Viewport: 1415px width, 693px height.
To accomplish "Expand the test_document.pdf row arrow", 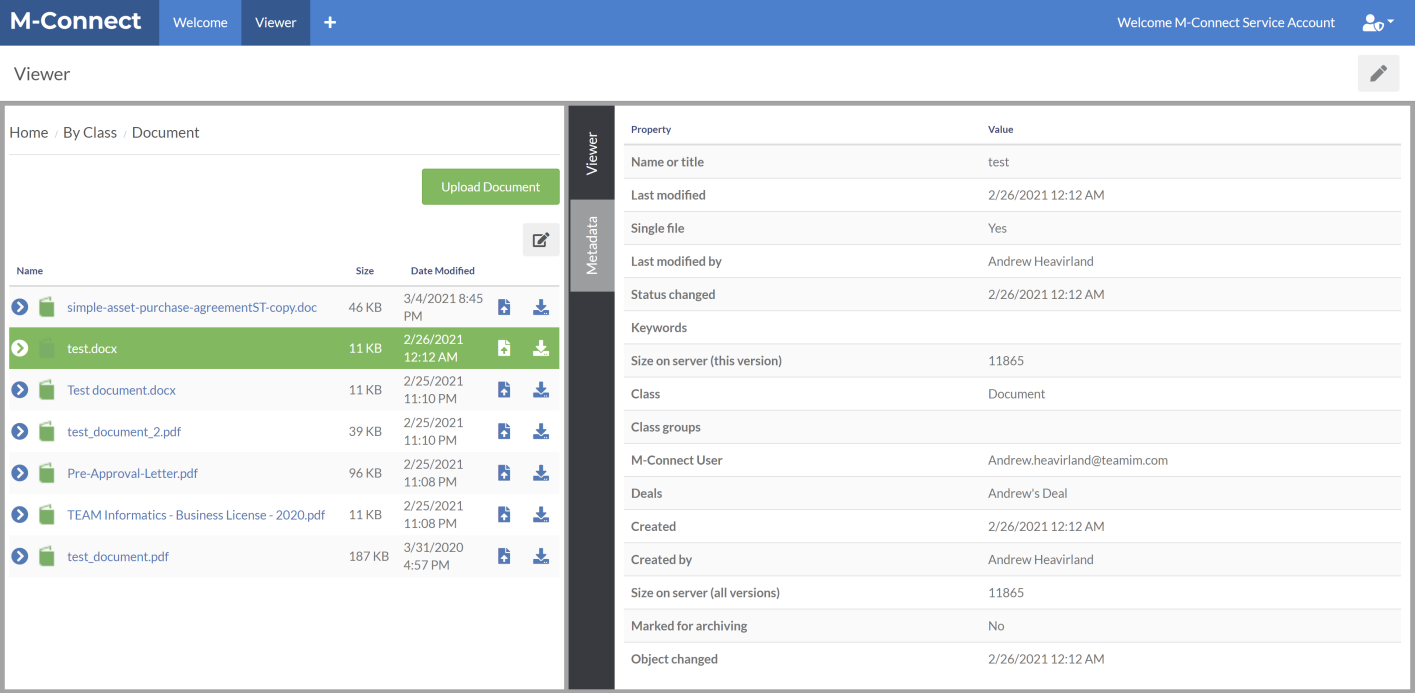I will [x=19, y=556].
